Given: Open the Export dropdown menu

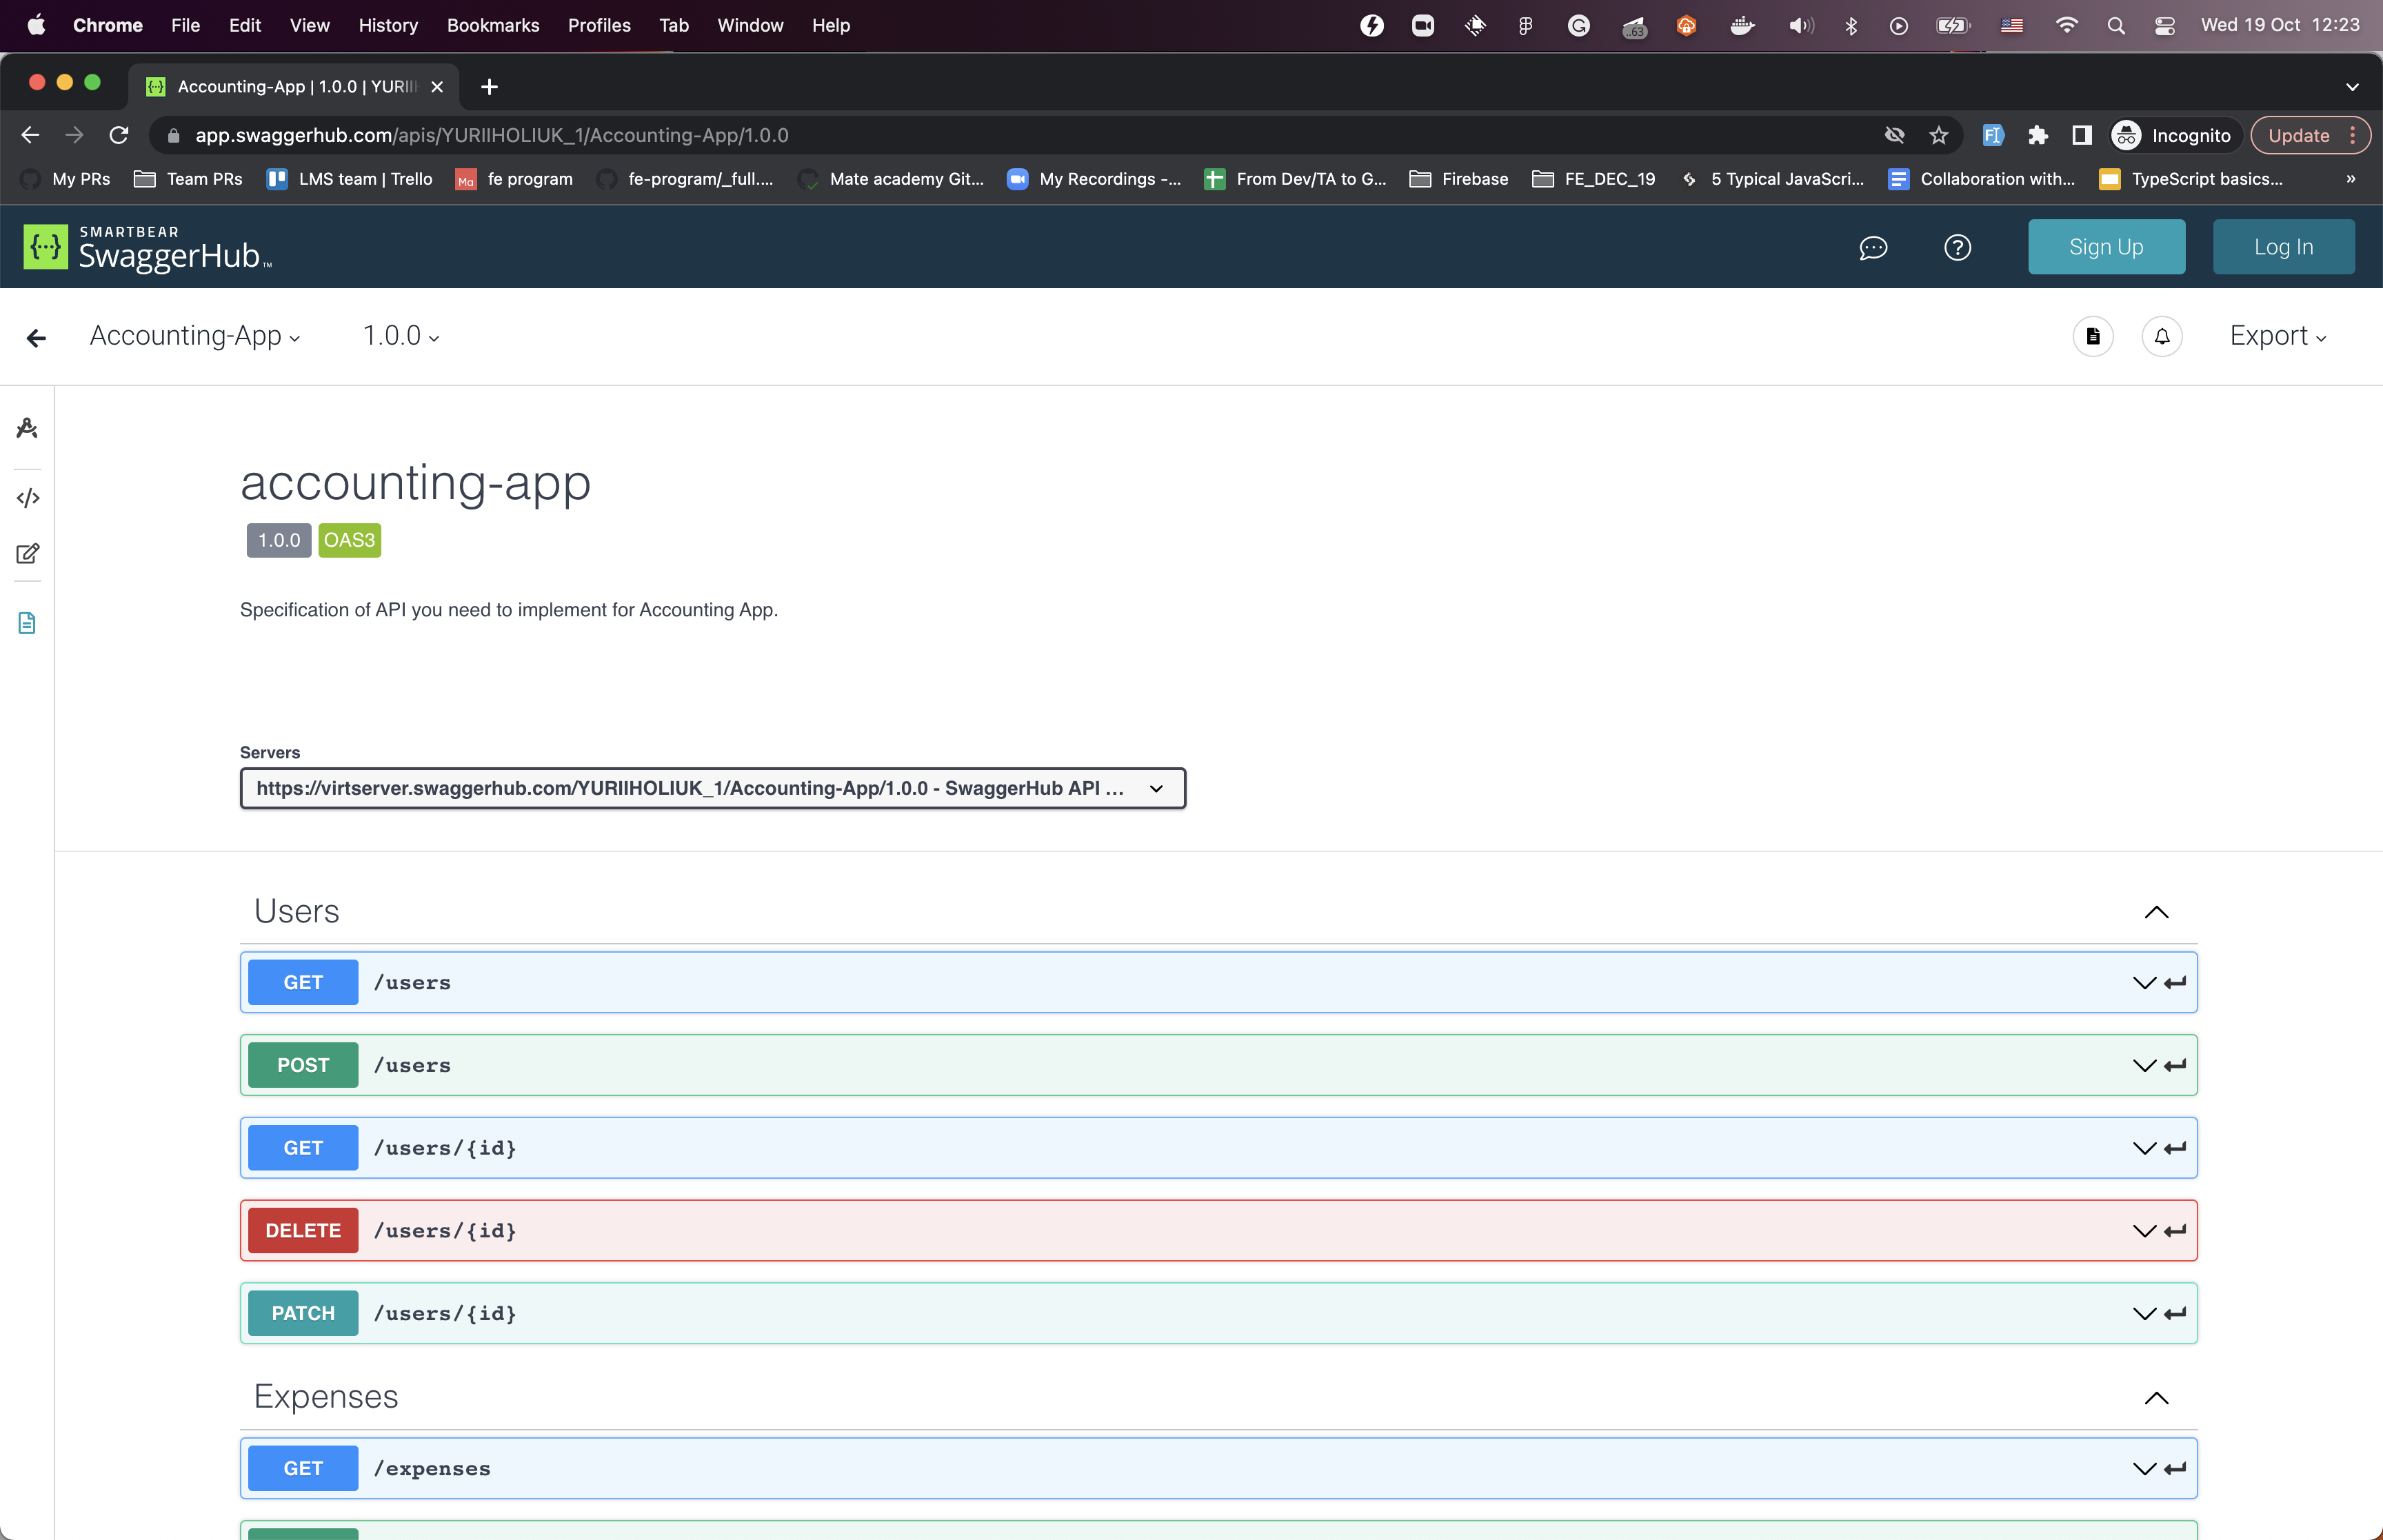Looking at the screenshot, I should click(x=2277, y=336).
